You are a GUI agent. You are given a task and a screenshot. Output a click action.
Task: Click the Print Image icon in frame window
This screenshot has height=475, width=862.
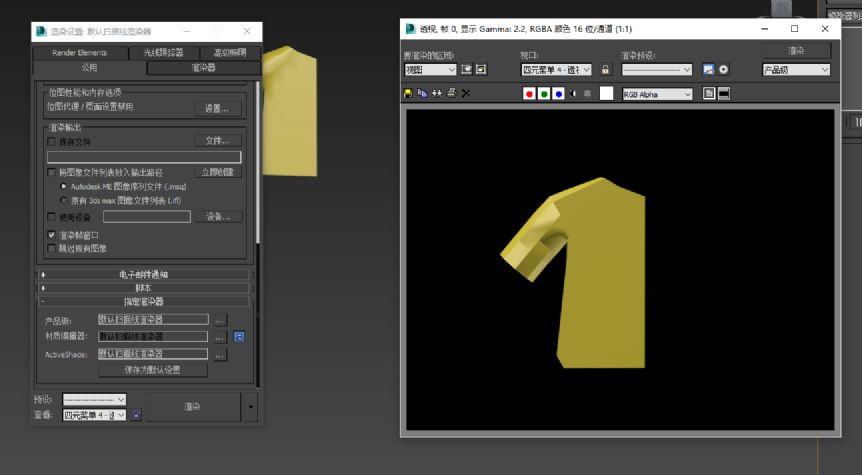[x=451, y=93]
